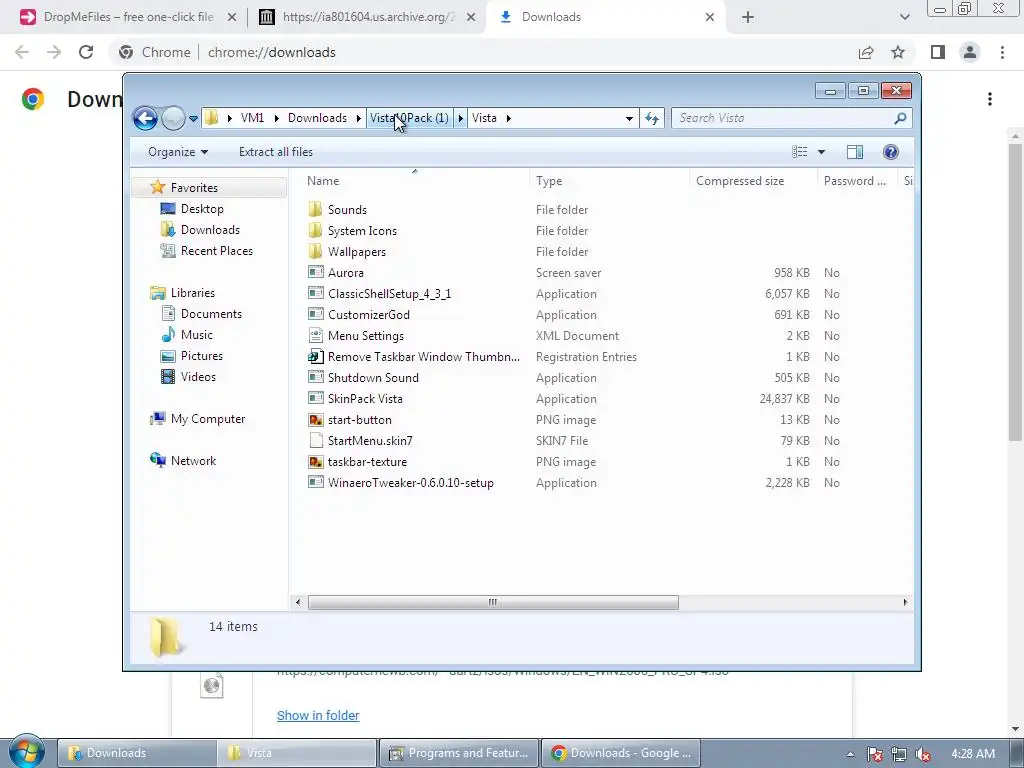Select Network in sidebar

pyautogui.click(x=193, y=461)
